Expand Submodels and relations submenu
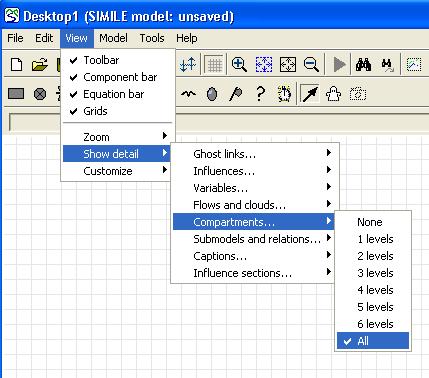Image resolution: width=429 pixels, height=378 pixels. coord(253,239)
